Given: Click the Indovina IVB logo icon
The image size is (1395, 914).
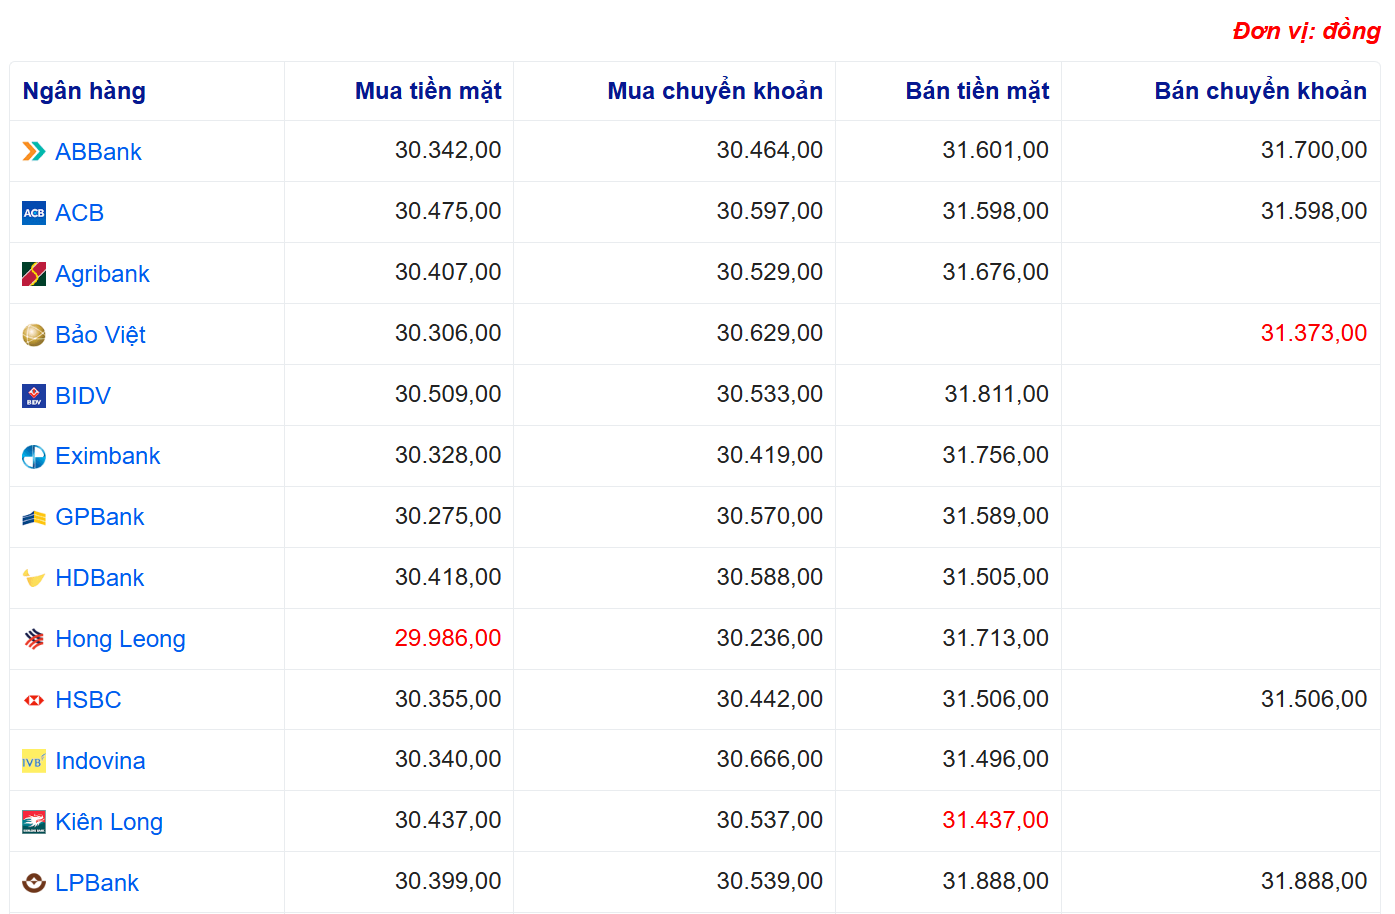Looking at the screenshot, I should tap(34, 762).
